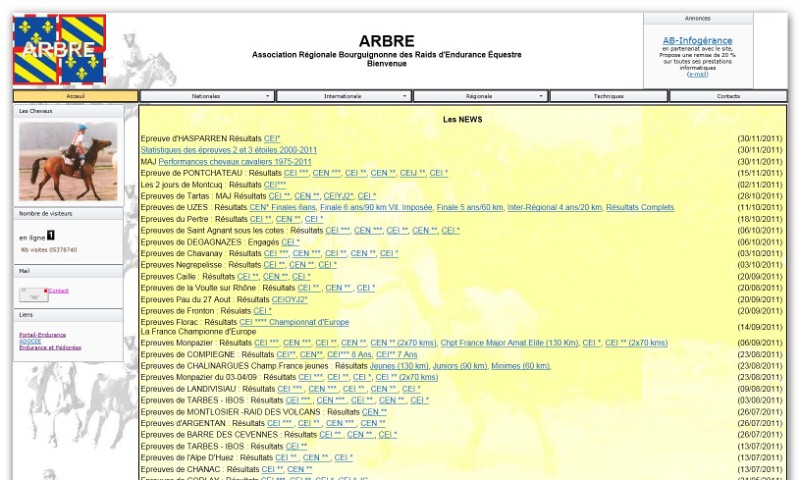Open UZES CEN* Finales 6ans link
The height and width of the screenshot is (480, 800).
(x=282, y=208)
